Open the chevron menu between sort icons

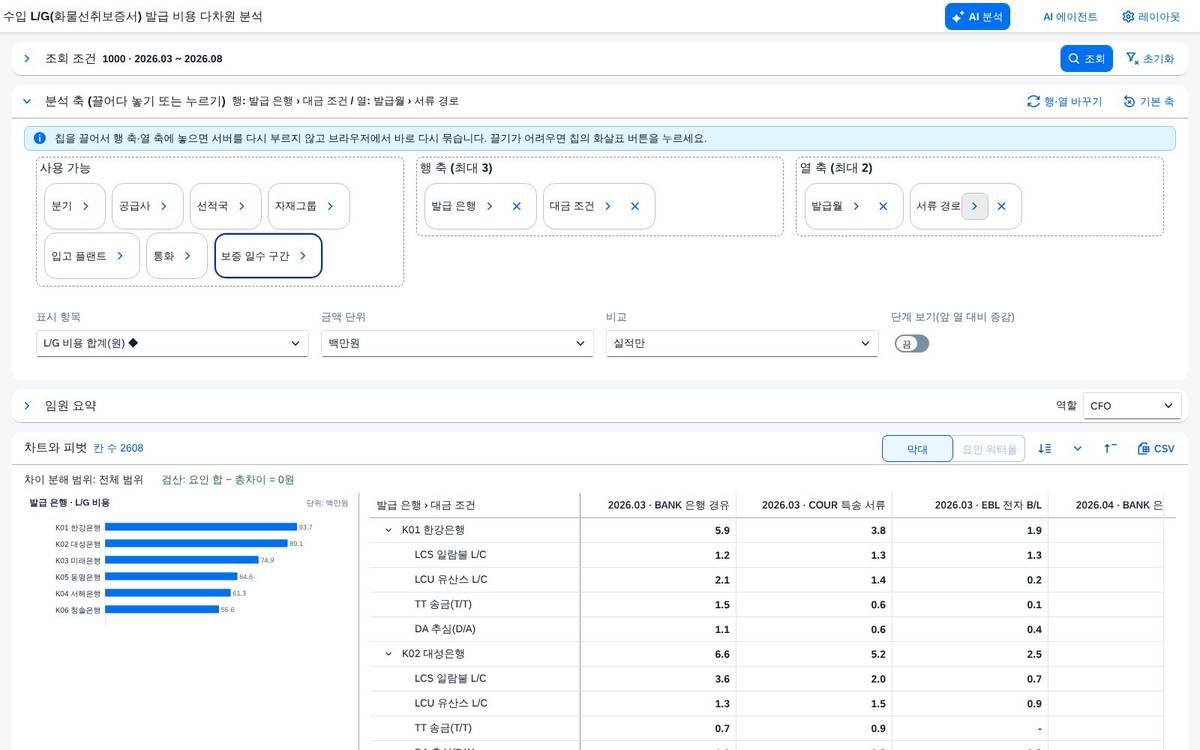coord(1077,449)
